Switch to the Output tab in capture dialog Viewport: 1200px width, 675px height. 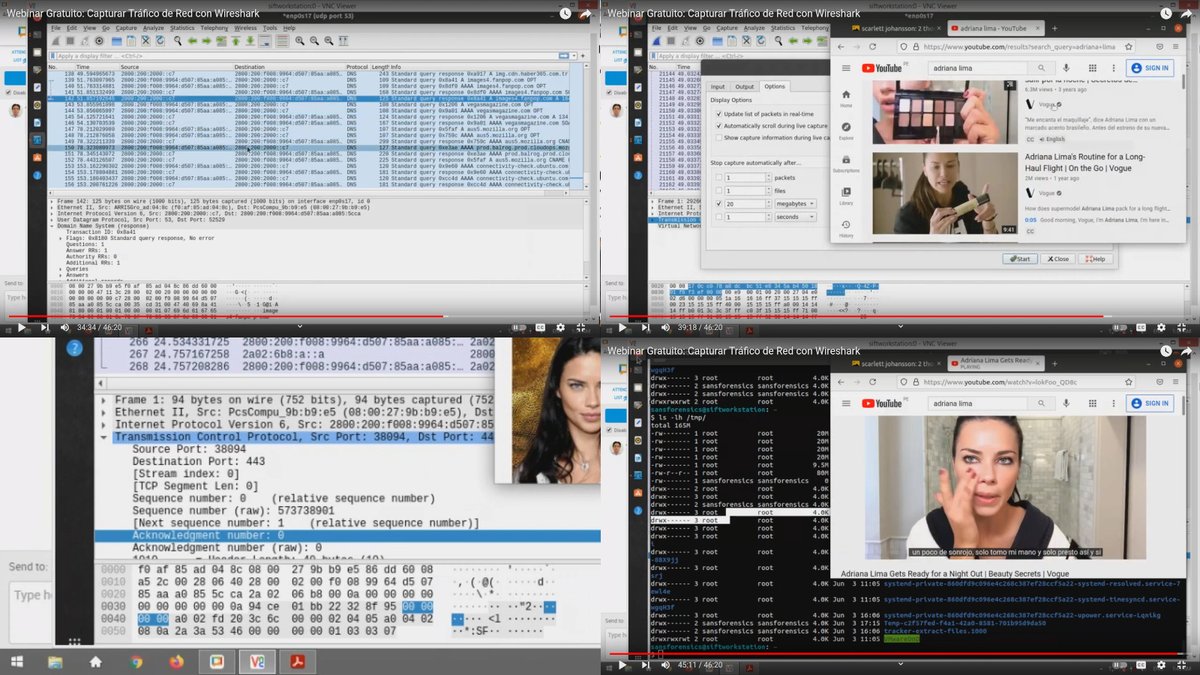tap(744, 87)
